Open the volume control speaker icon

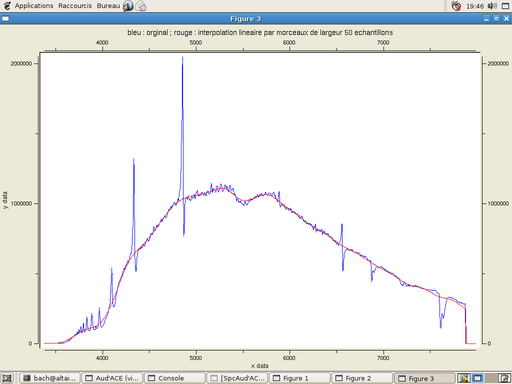pos(492,6)
